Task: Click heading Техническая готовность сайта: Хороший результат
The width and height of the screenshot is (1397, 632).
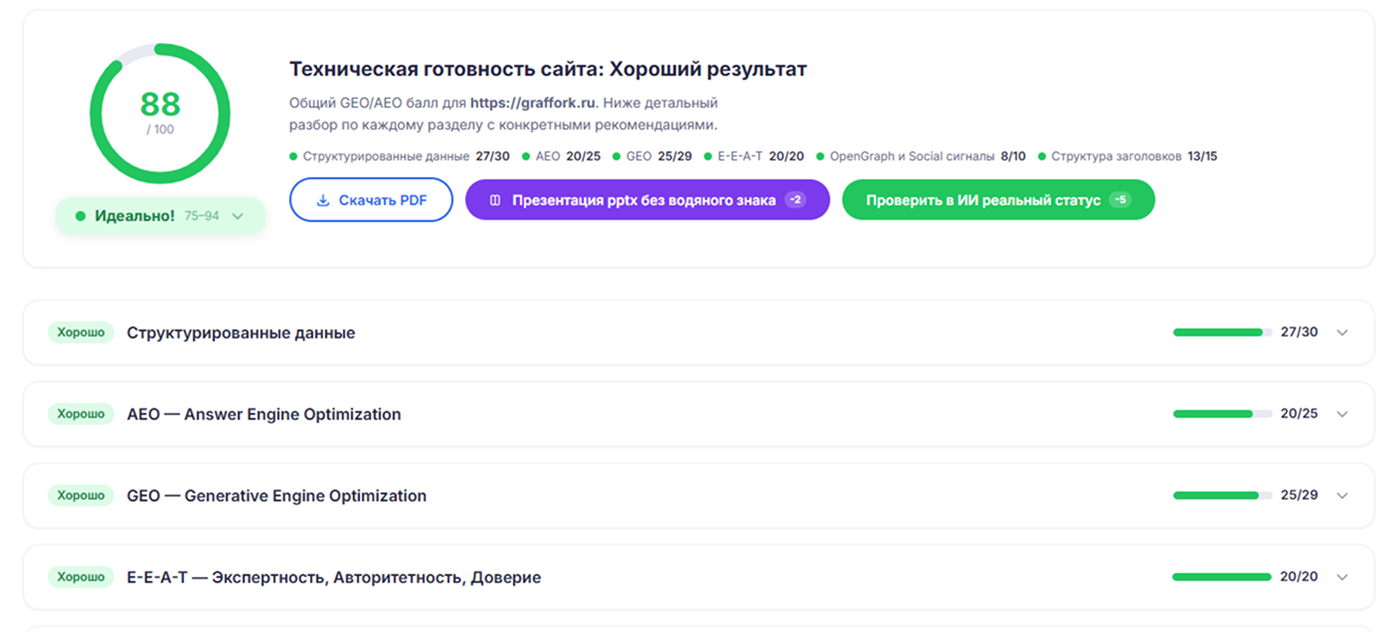Action: click(x=548, y=69)
